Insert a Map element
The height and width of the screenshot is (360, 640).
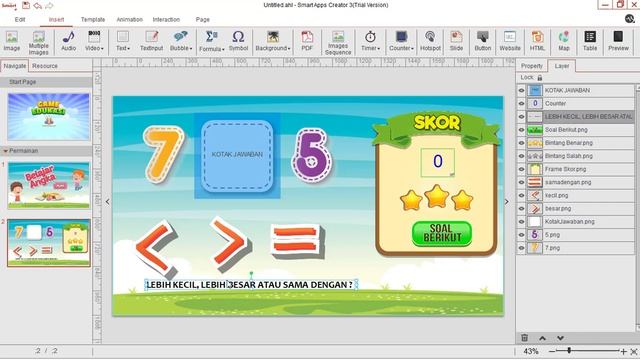tap(564, 41)
